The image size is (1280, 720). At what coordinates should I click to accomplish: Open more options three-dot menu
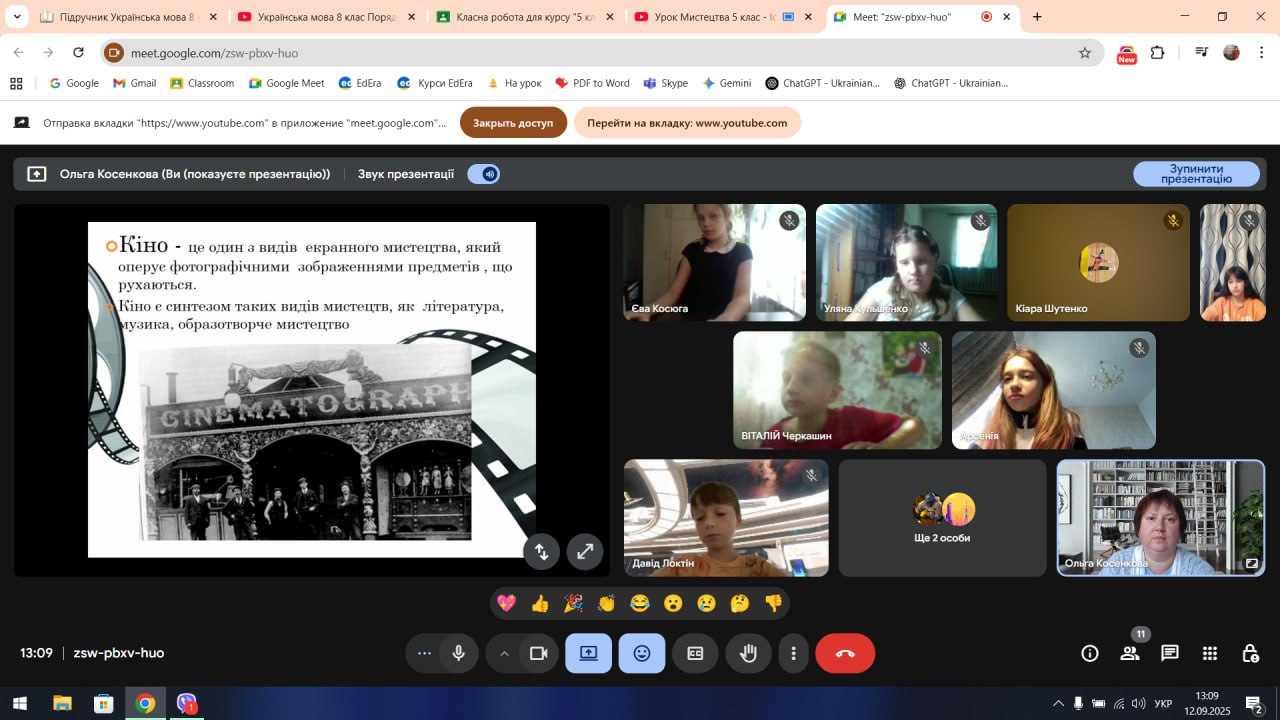click(794, 653)
